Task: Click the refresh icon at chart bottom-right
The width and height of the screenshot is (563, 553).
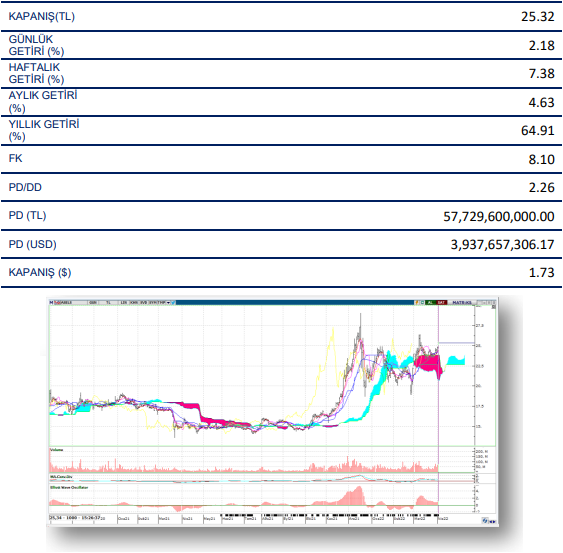Action: (485, 521)
